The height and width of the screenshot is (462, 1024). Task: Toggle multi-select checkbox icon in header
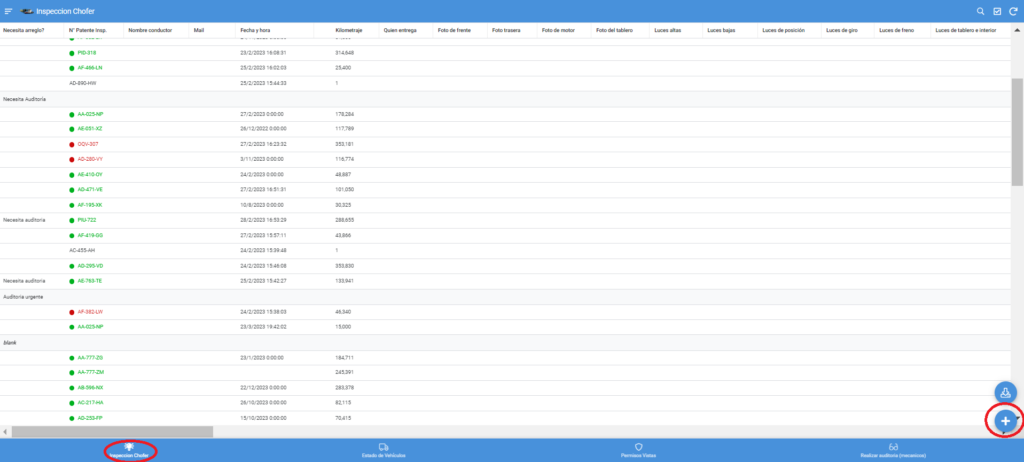(997, 10)
